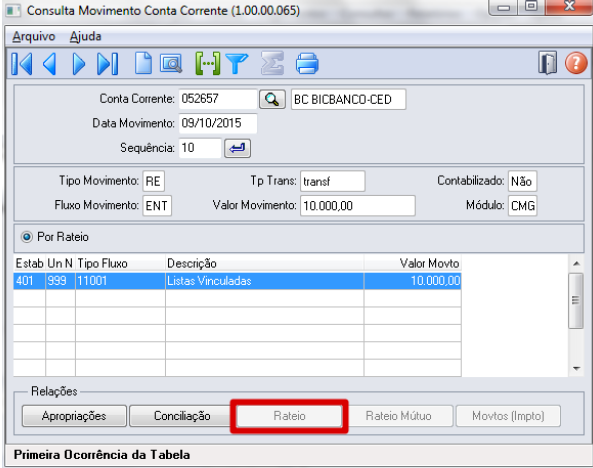Click the table scrollbar down arrow
This screenshot has width=593, height=468.
click(x=576, y=368)
